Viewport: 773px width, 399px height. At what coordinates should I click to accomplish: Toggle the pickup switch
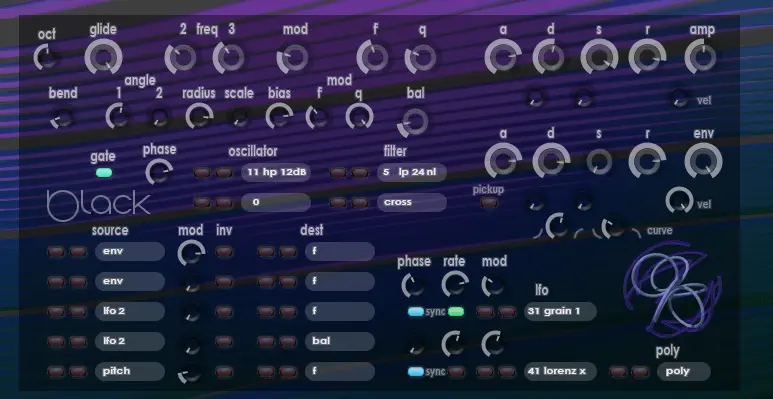coord(489,203)
